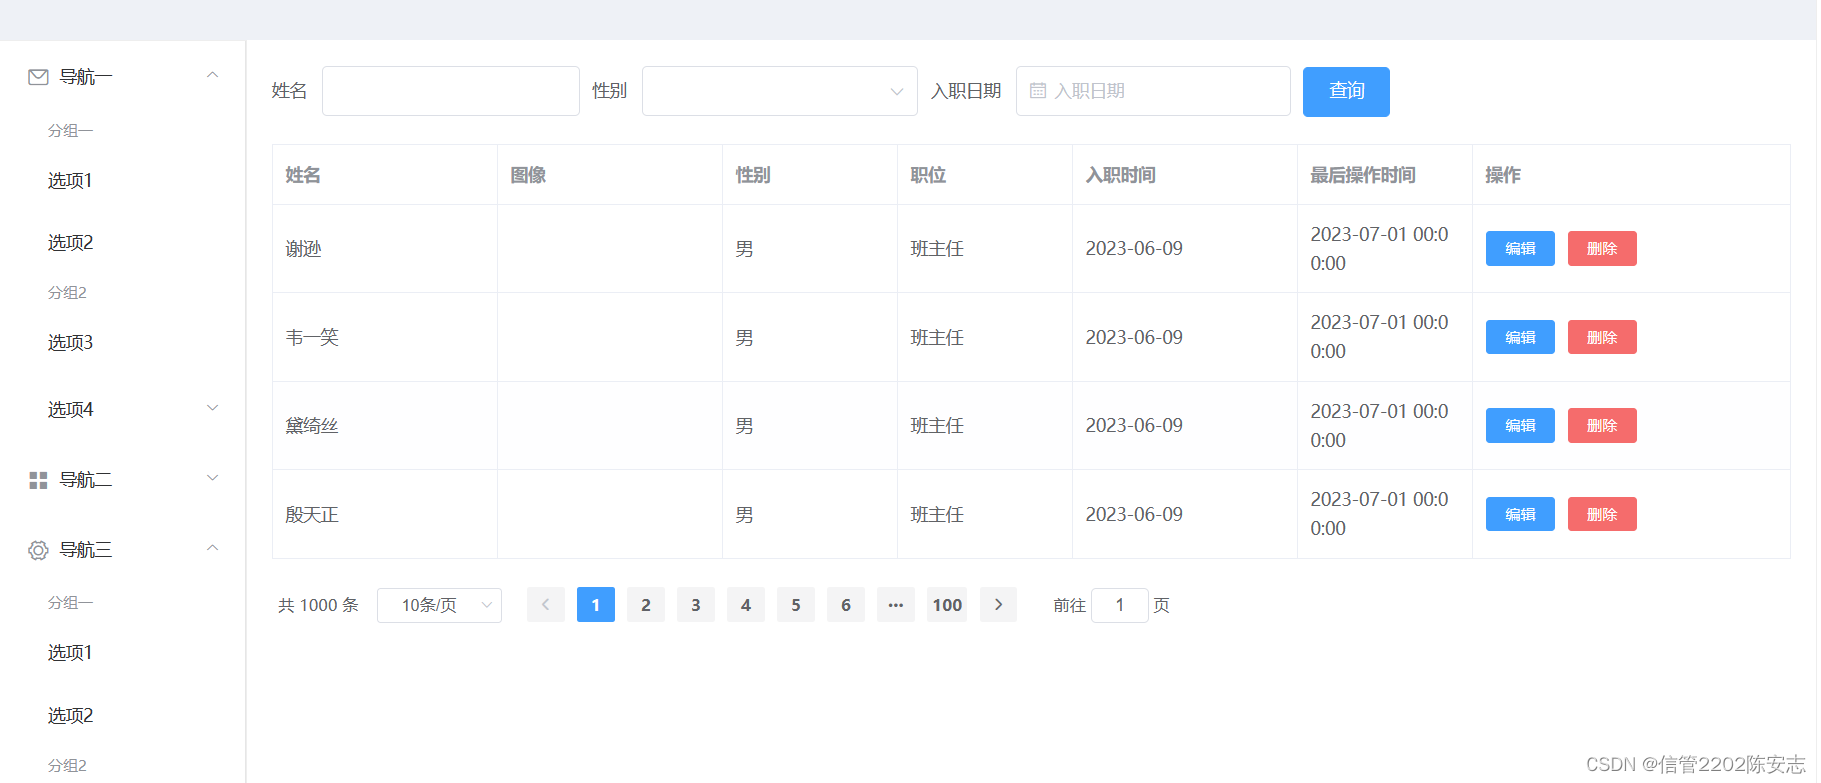Click 2023-06-09 in the 韦一笑 row
The width and height of the screenshot is (1821, 783).
(x=1134, y=337)
